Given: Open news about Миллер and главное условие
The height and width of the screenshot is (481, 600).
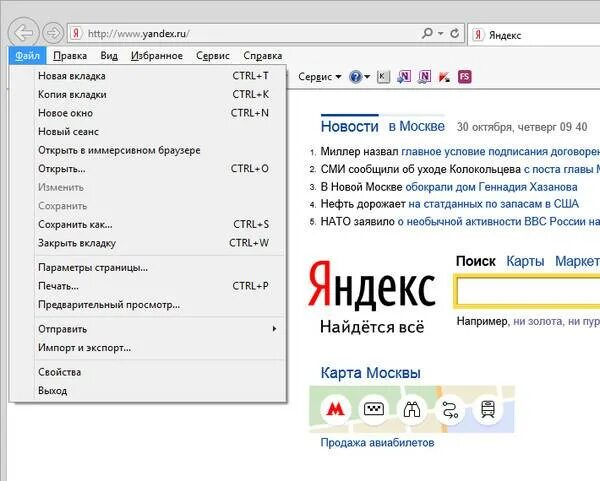Looking at the screenshot, I should (x=460, y=152).
